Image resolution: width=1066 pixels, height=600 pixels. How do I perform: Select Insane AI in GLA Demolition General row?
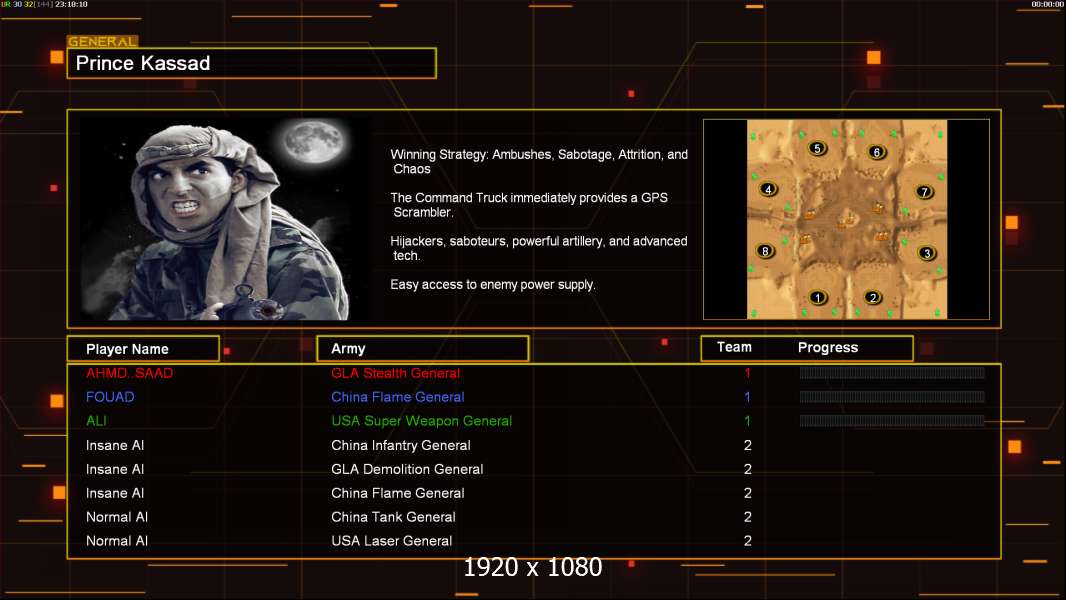[115, 469]
